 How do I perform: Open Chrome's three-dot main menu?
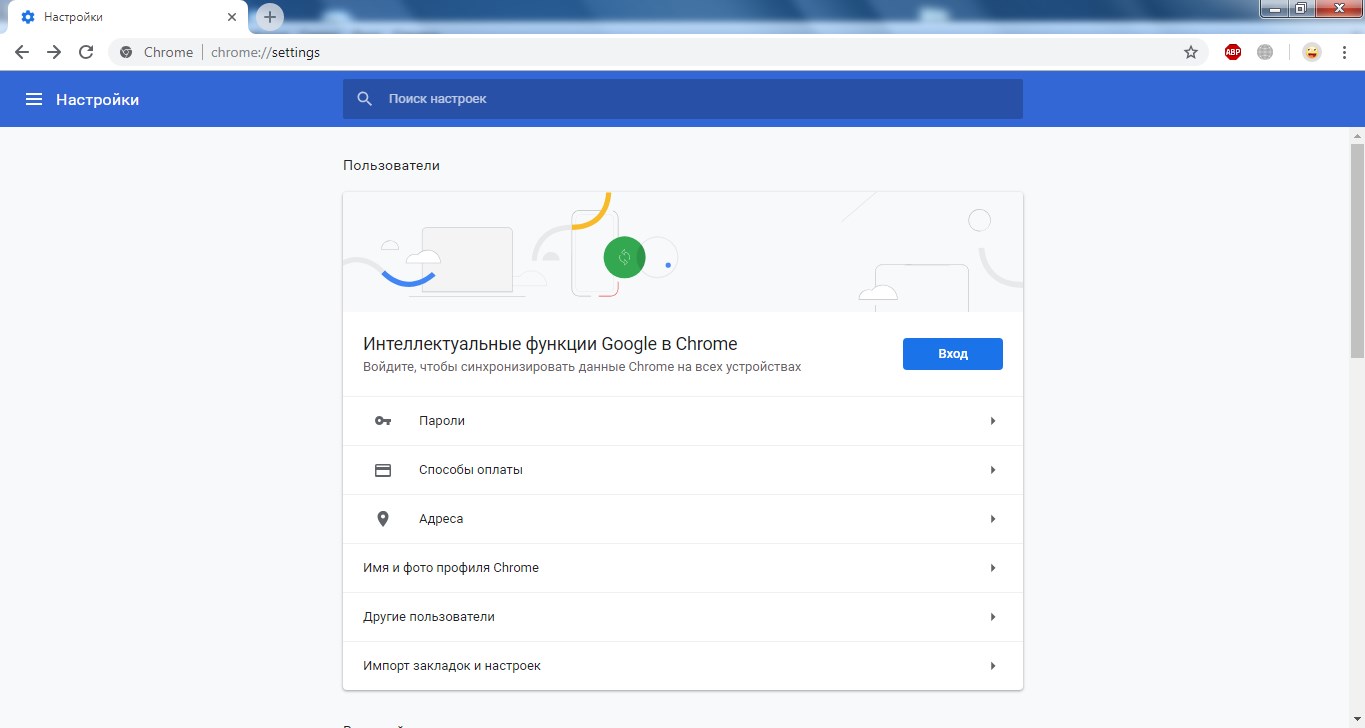point(1344,52)
